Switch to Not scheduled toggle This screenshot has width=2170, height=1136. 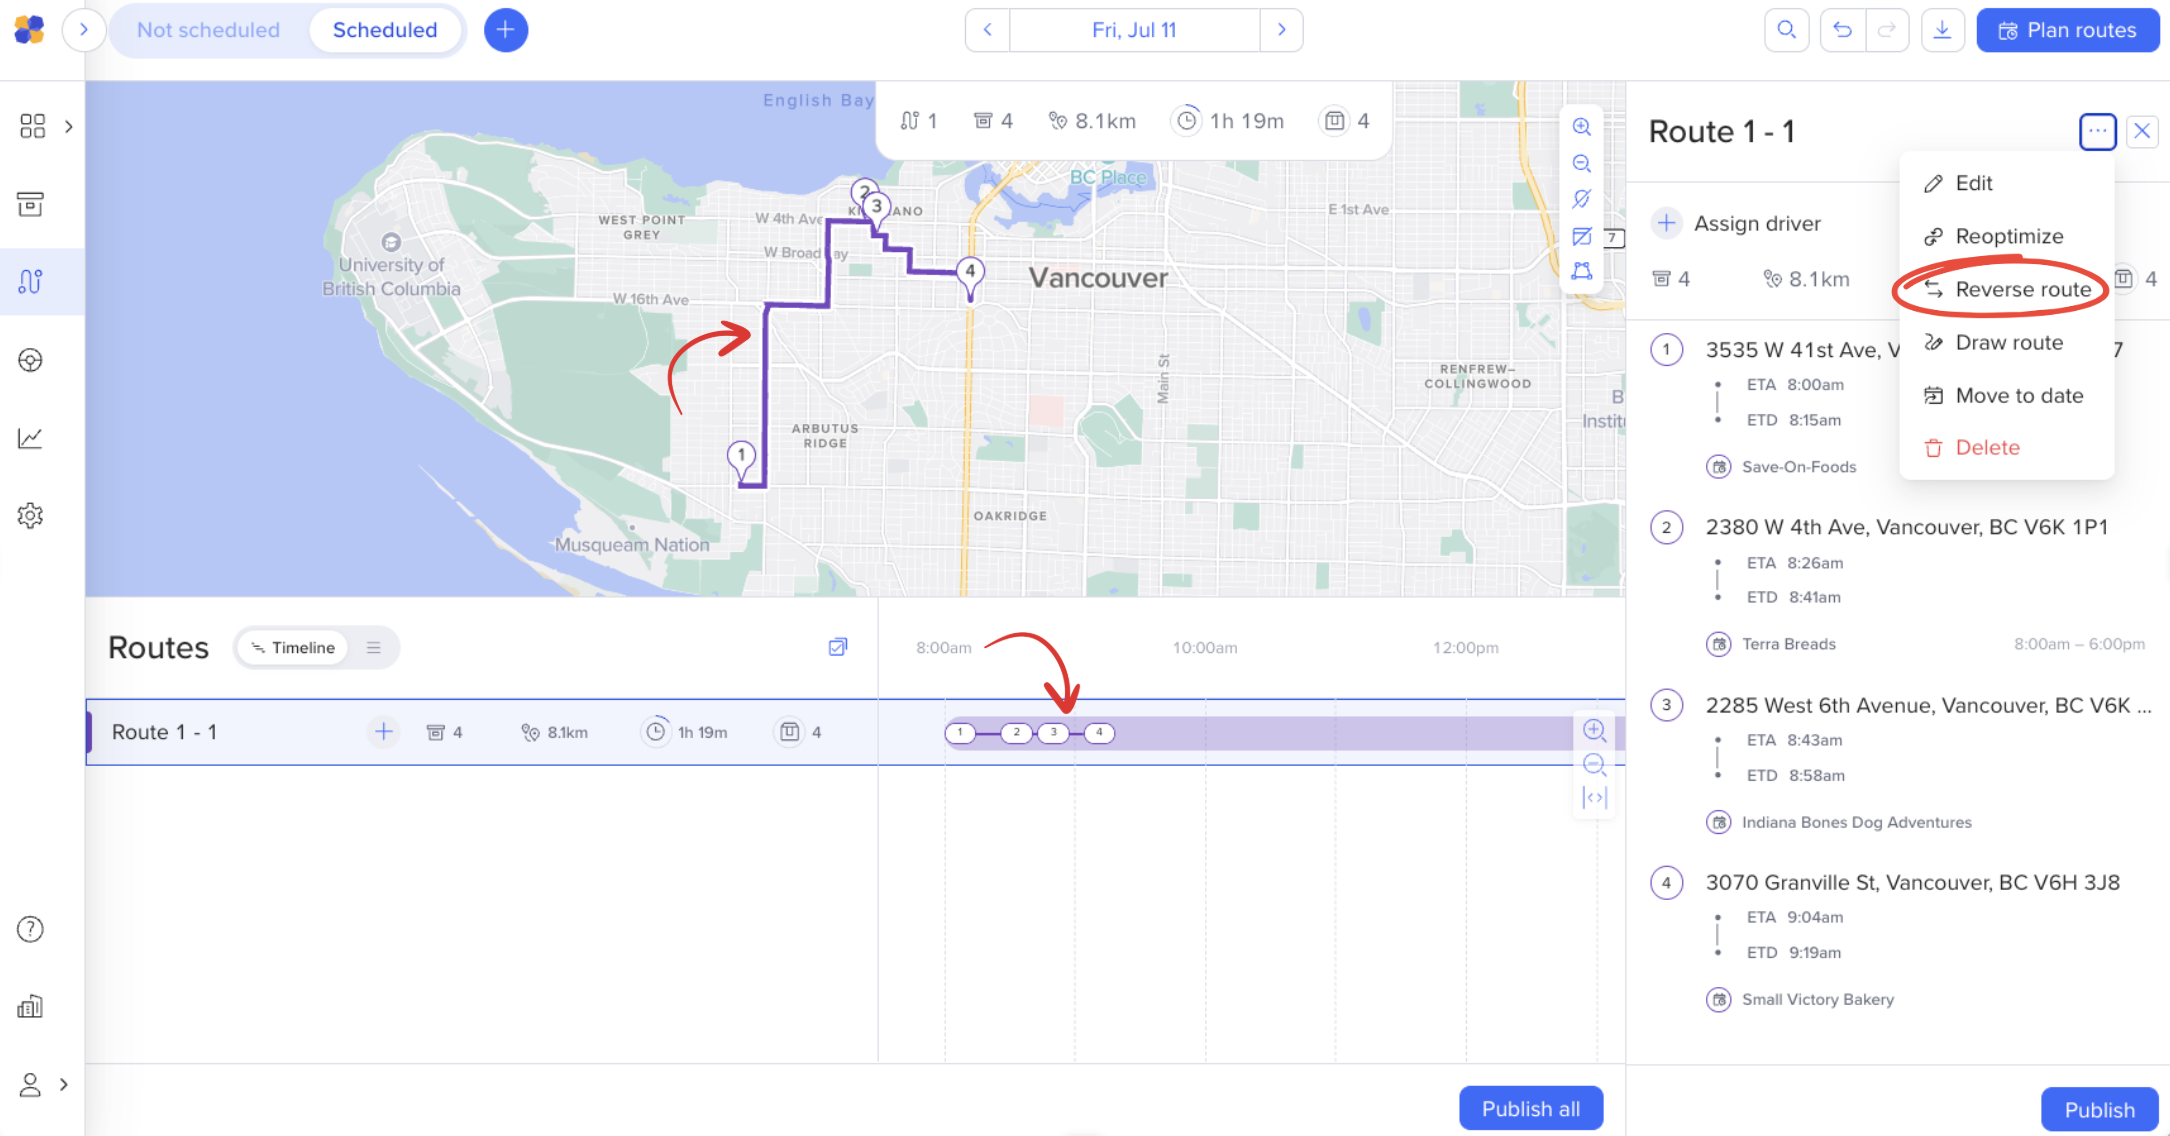[208, 30]
